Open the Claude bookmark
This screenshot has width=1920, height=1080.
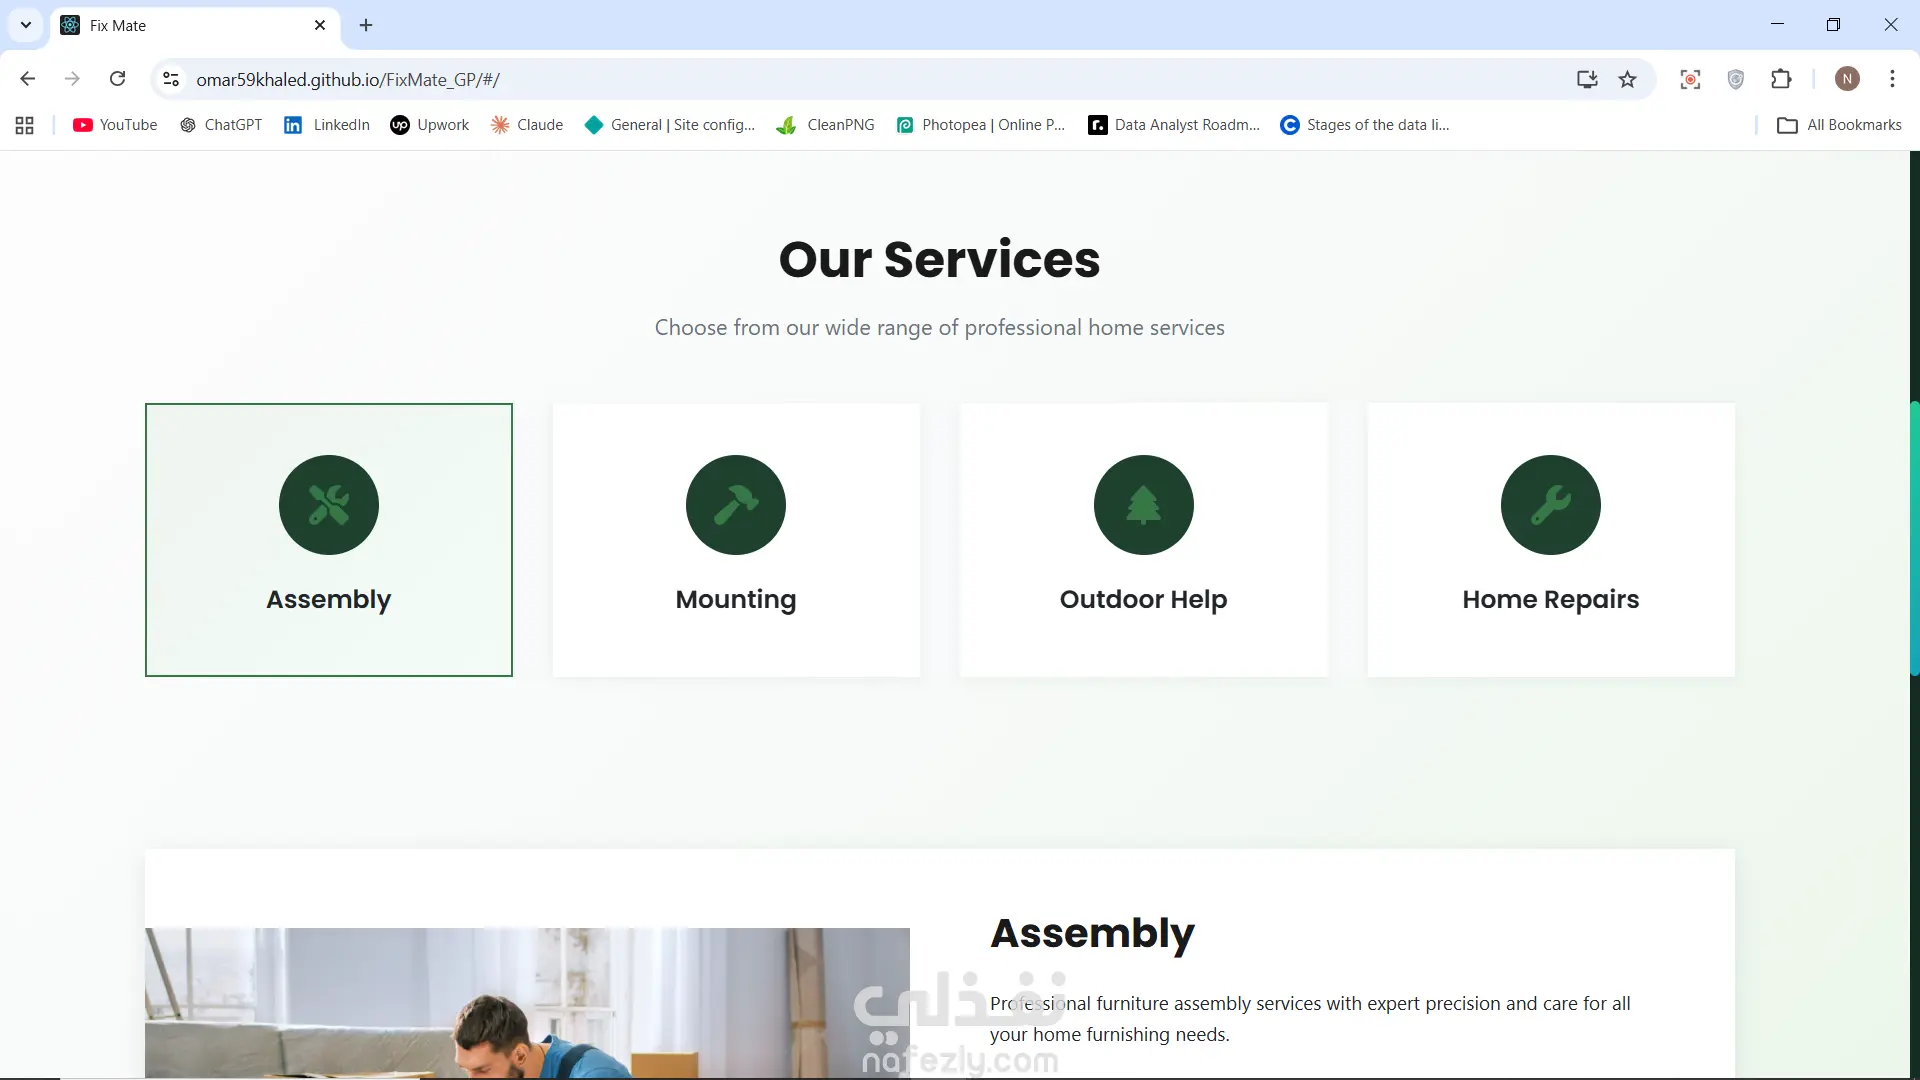click(x=527, y=125)
